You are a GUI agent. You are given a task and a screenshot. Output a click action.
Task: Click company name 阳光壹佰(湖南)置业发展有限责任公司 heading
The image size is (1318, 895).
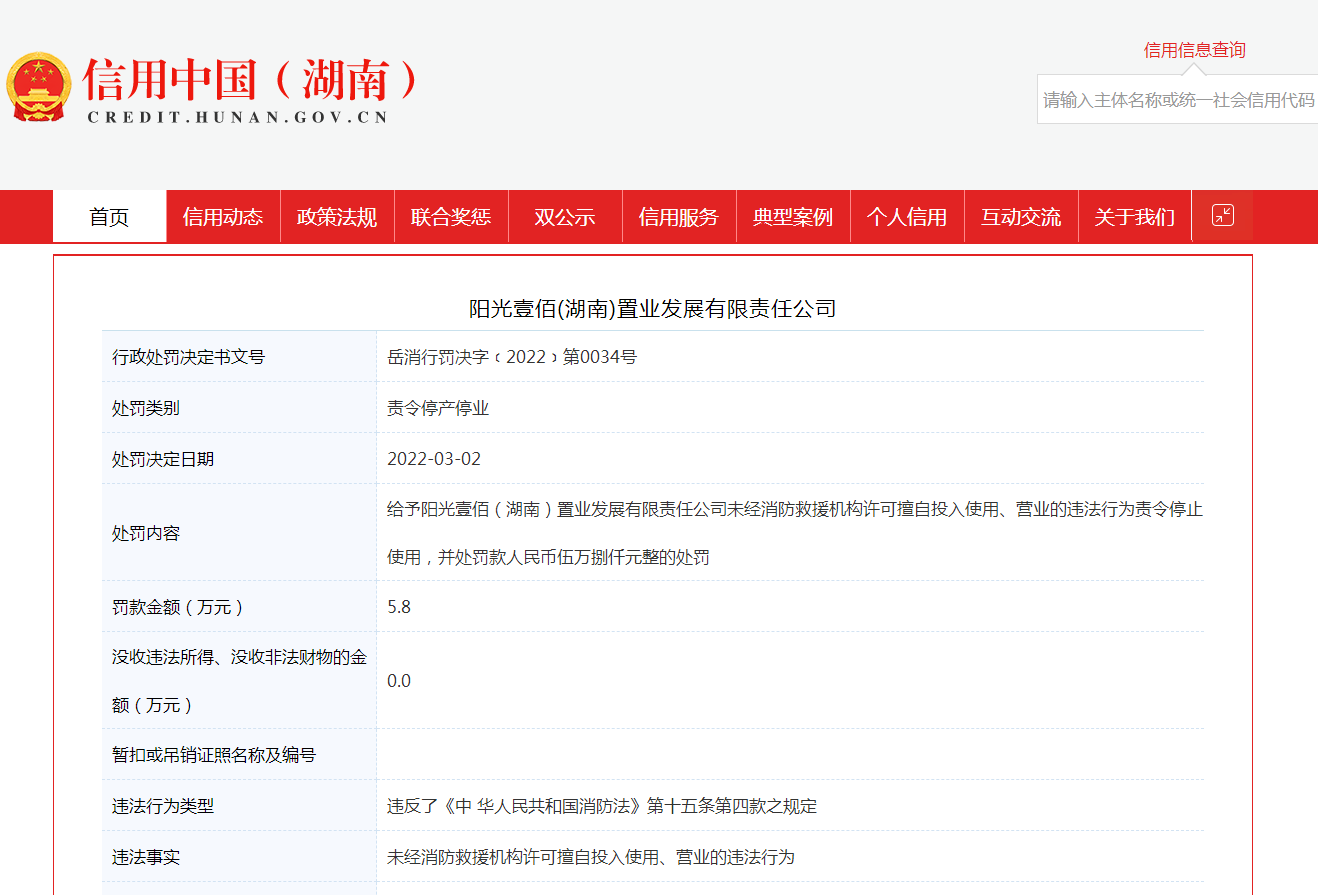(x=653, y=309)
